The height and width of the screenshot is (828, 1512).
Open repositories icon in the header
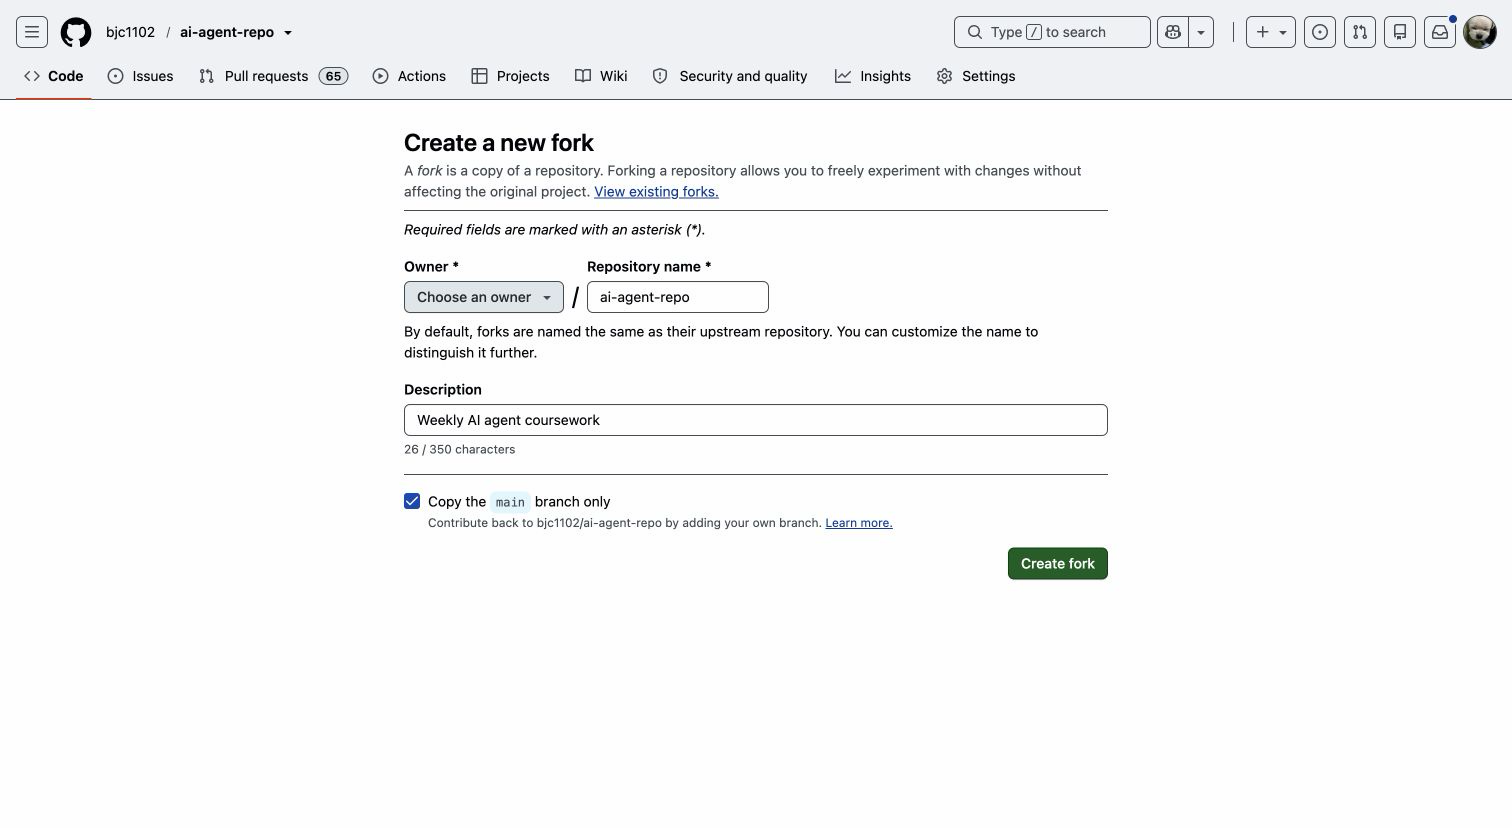point(1400,32)
